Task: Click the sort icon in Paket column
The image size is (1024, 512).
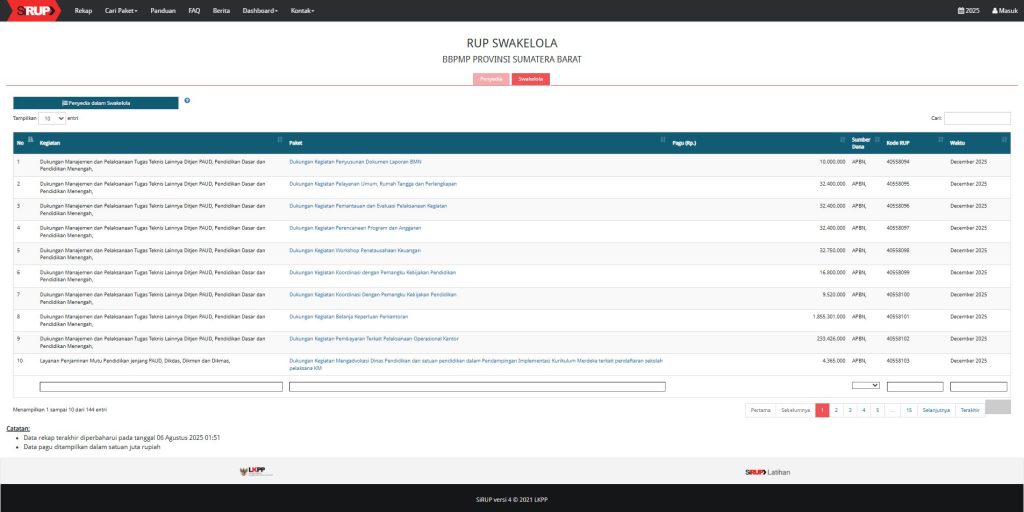Action: (x=662, y=140)
